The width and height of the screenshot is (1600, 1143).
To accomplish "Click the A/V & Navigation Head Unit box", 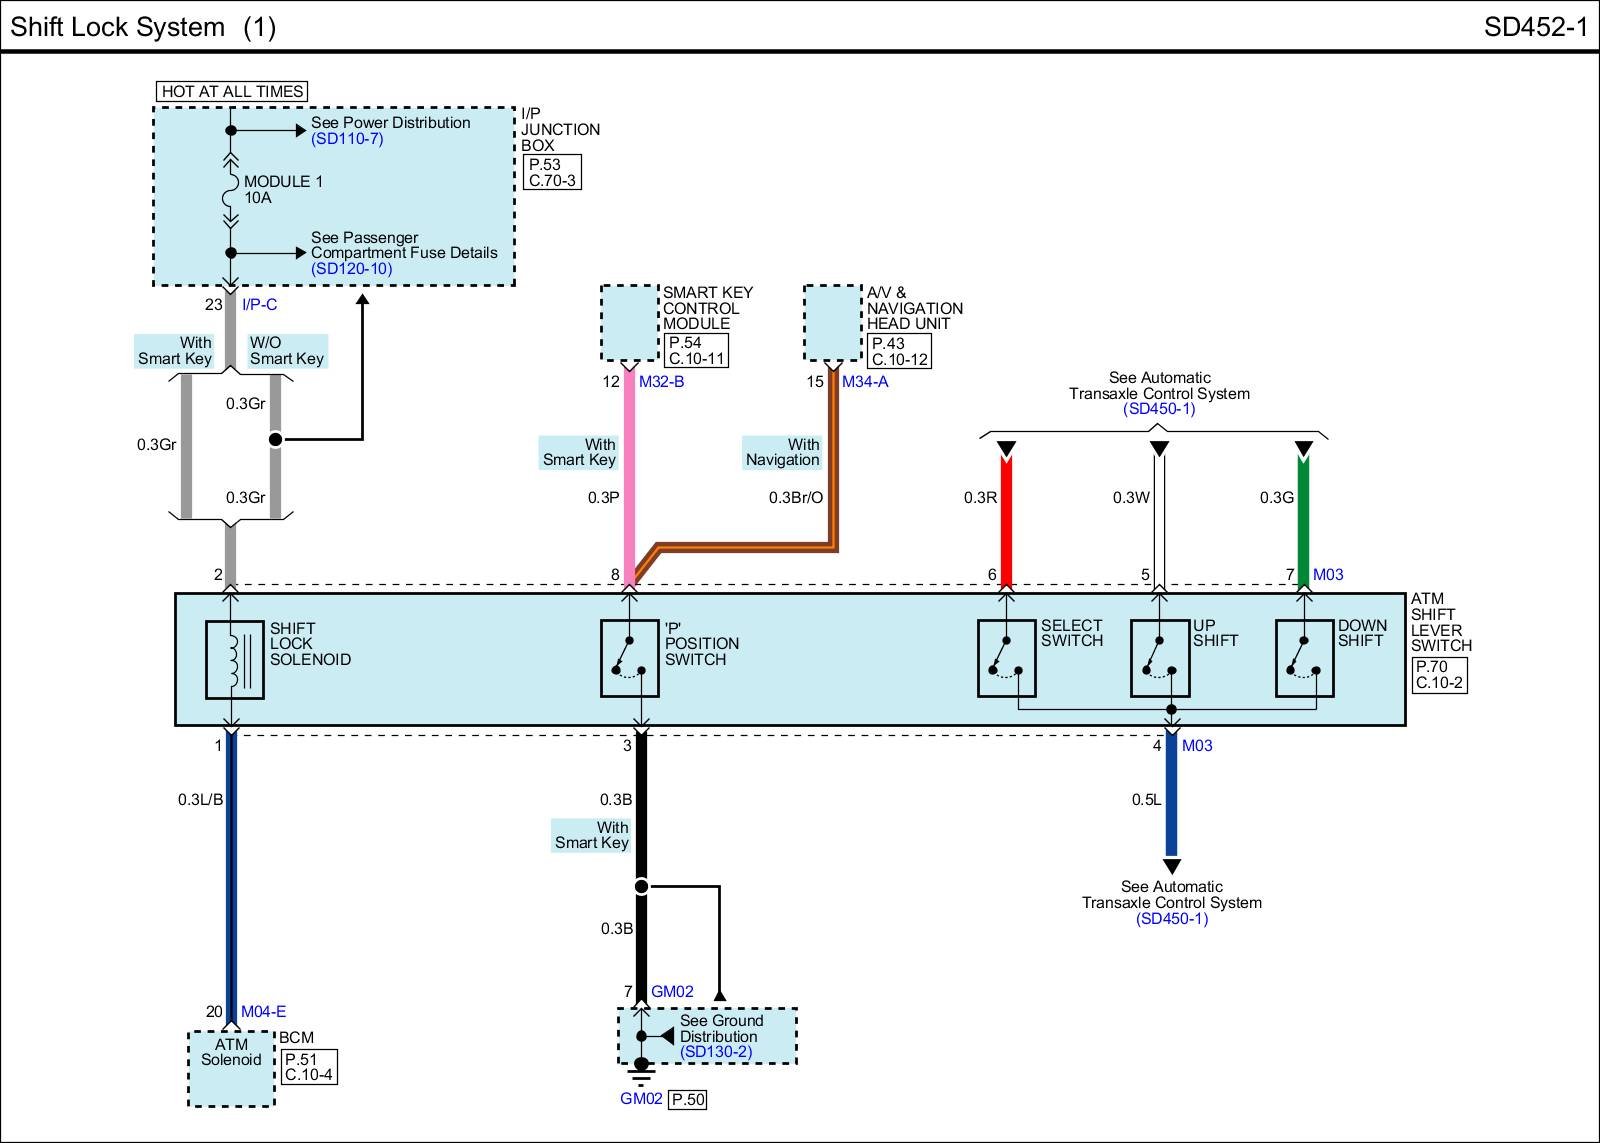I will coord(833,322).
